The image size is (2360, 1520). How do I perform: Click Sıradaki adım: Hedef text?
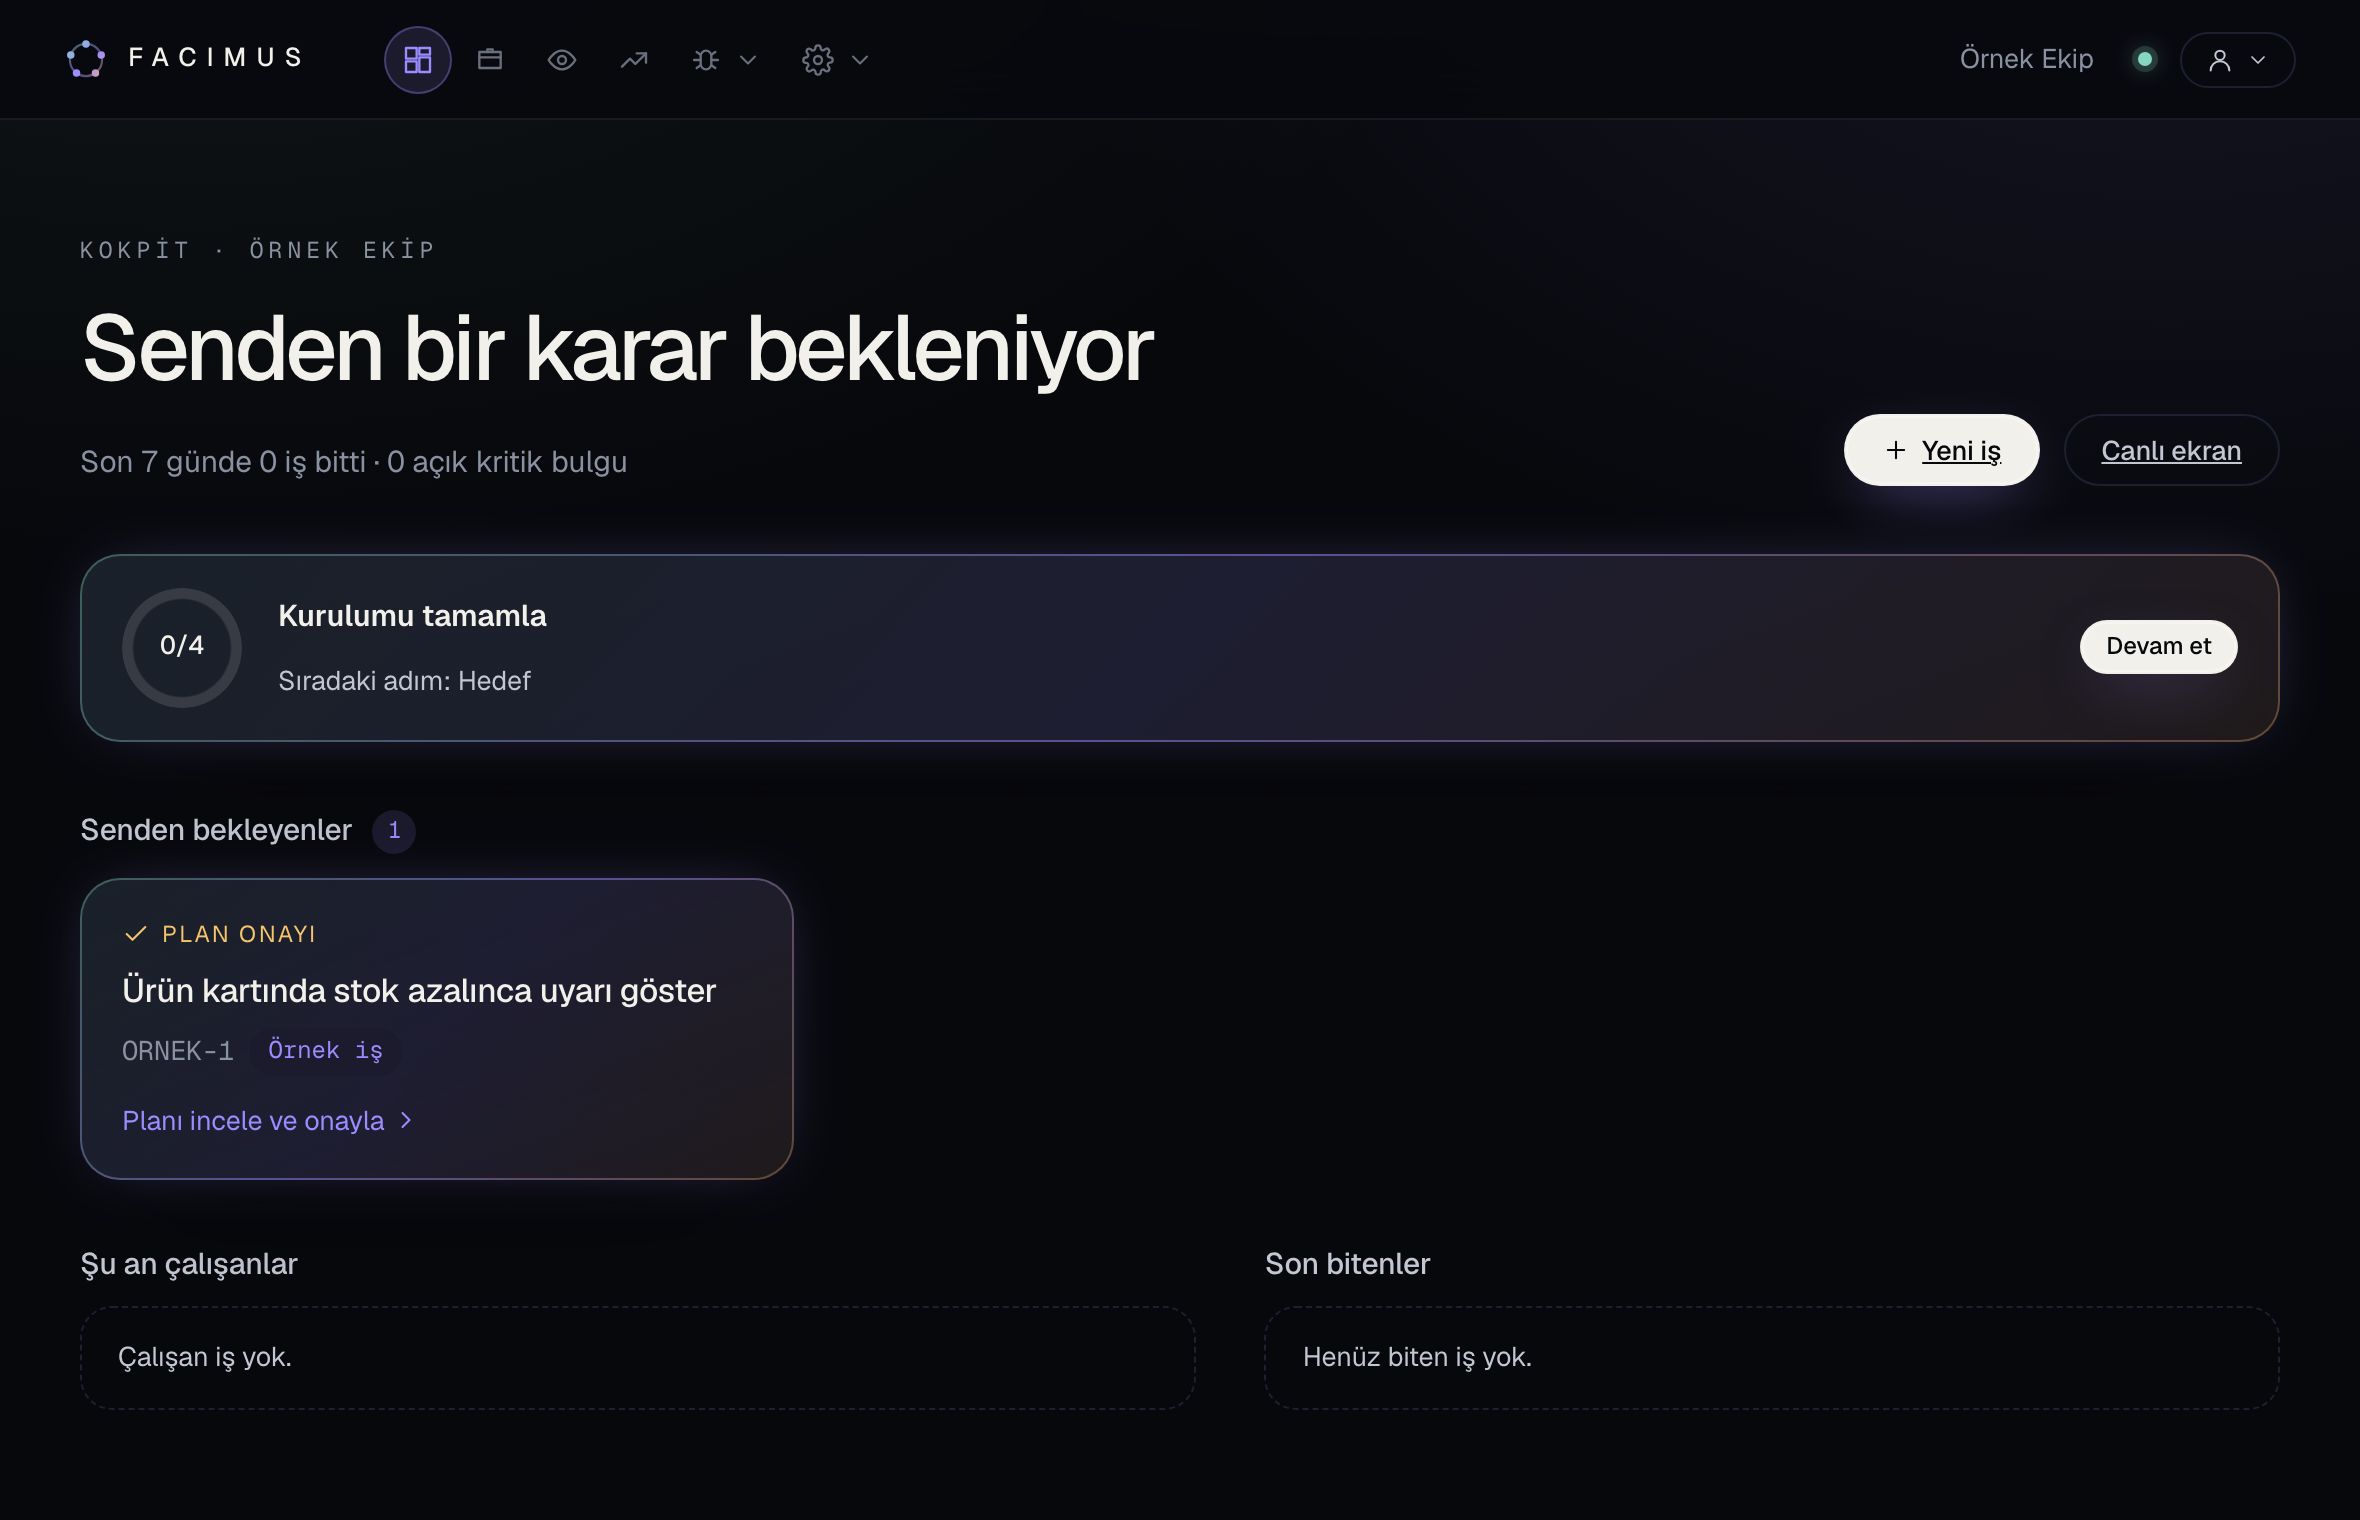[404, 681]
